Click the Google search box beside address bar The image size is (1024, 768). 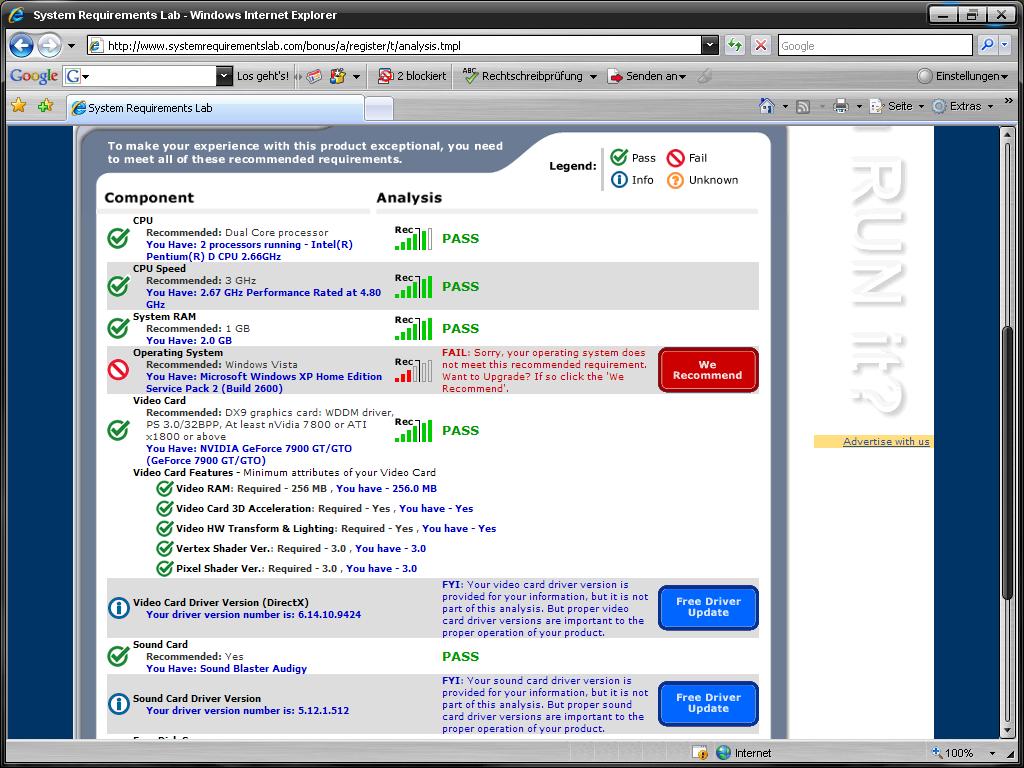876,46
